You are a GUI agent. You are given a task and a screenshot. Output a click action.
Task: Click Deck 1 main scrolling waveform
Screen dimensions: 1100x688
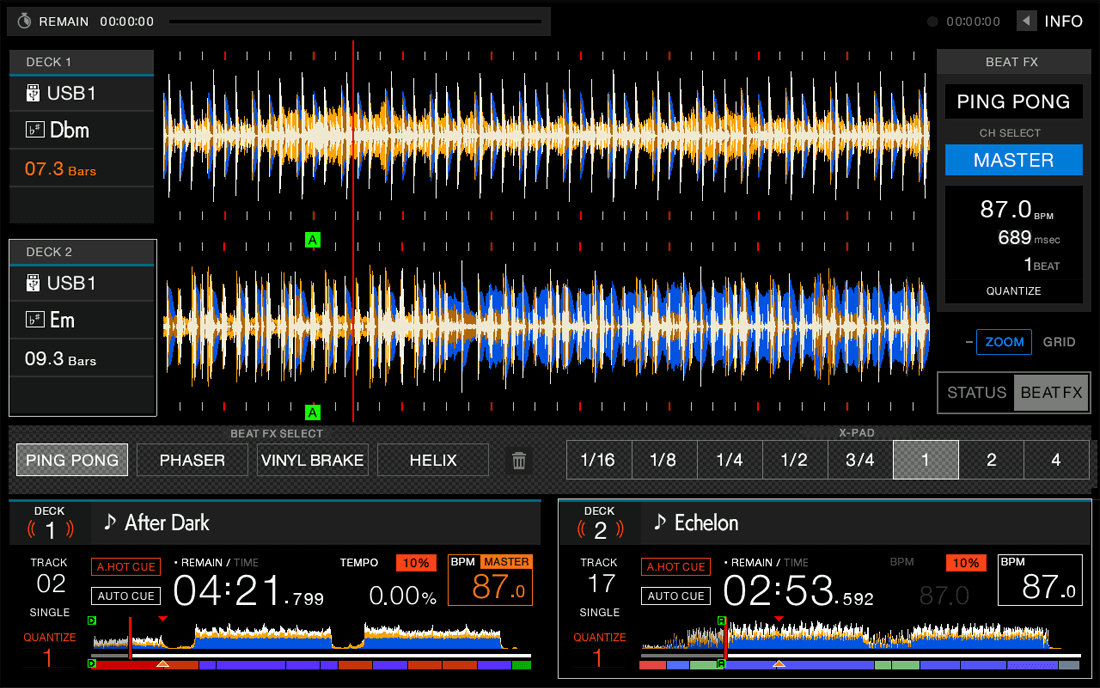point(546,136)
